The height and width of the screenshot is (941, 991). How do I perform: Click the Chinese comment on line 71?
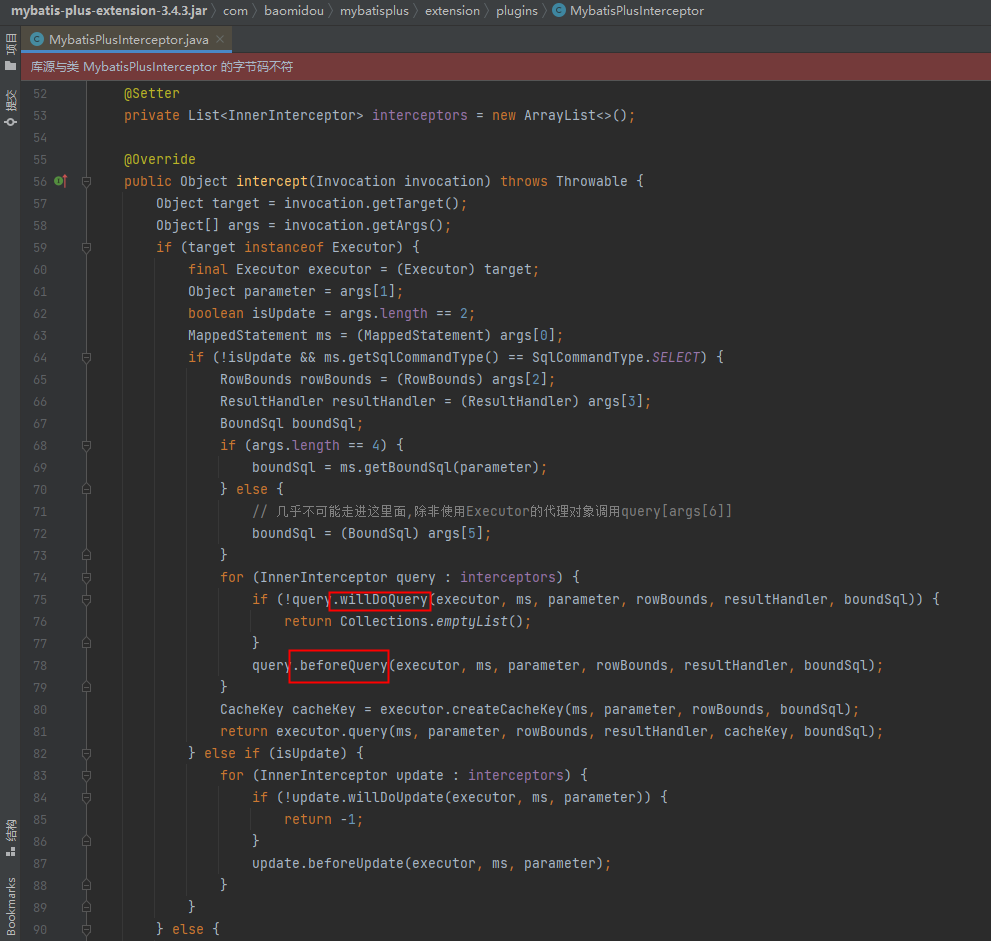[492, 511]
